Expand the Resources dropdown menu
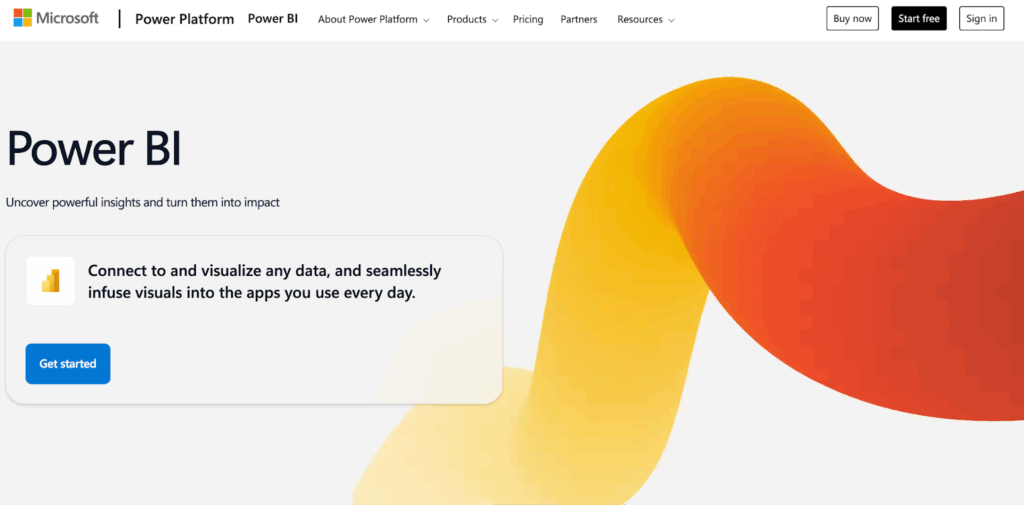Viewport: 1024px width, 505px height. point(645,19)
